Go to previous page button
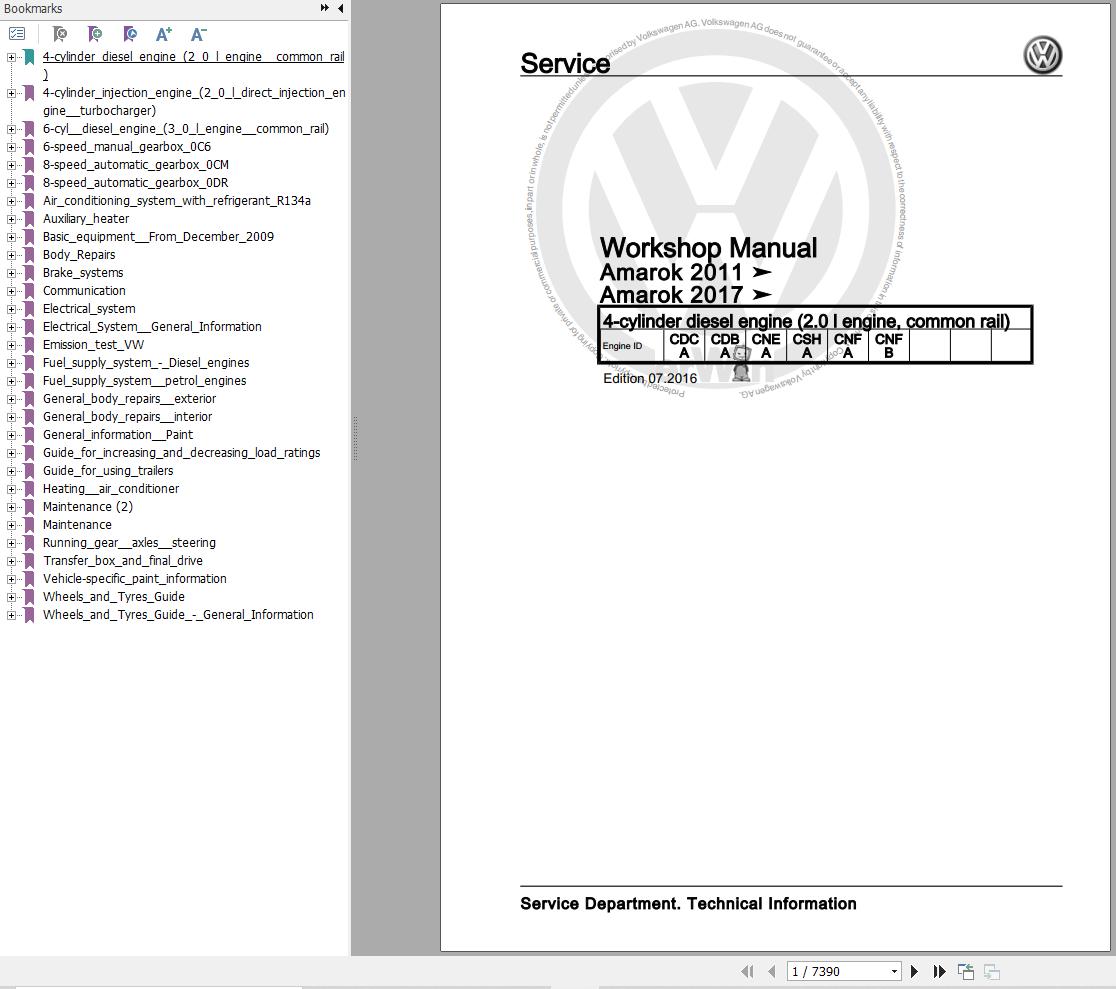 pyautogui.click(x=772, y=971)
